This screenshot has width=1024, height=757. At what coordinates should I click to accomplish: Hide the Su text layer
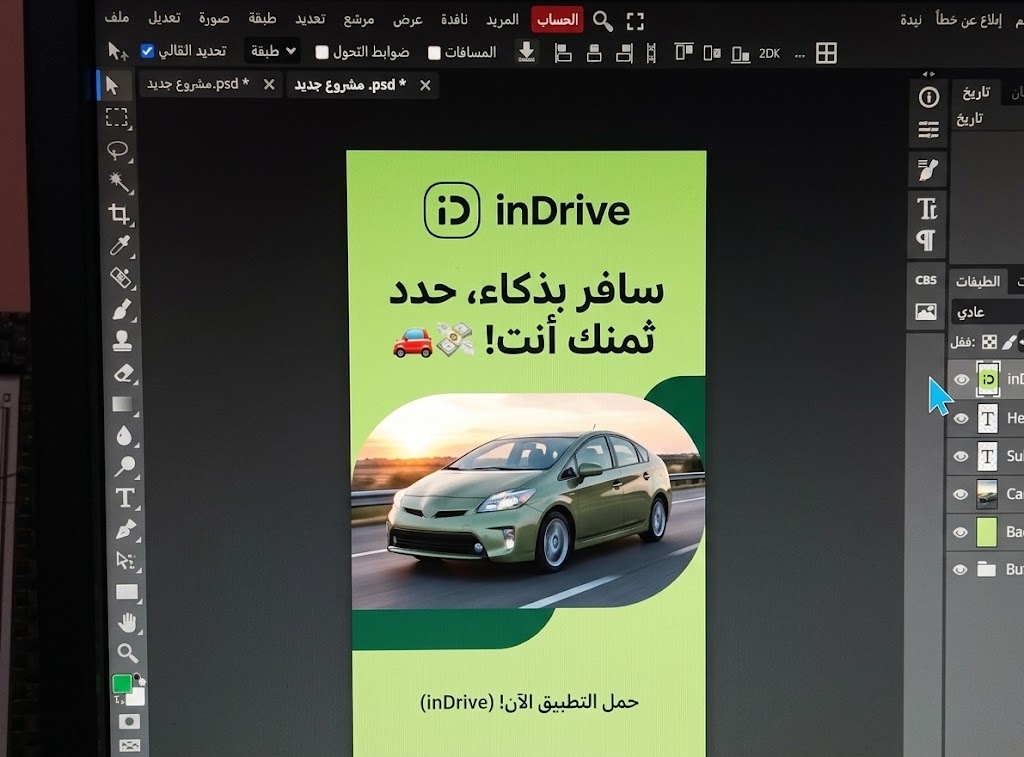coord(960,456)
